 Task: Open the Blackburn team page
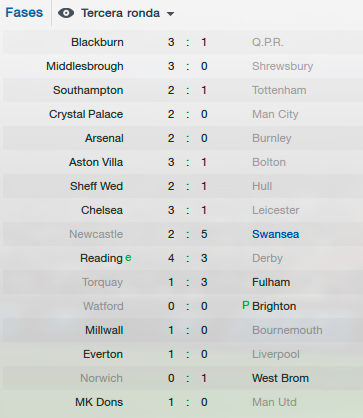click(x=97, y=42)
